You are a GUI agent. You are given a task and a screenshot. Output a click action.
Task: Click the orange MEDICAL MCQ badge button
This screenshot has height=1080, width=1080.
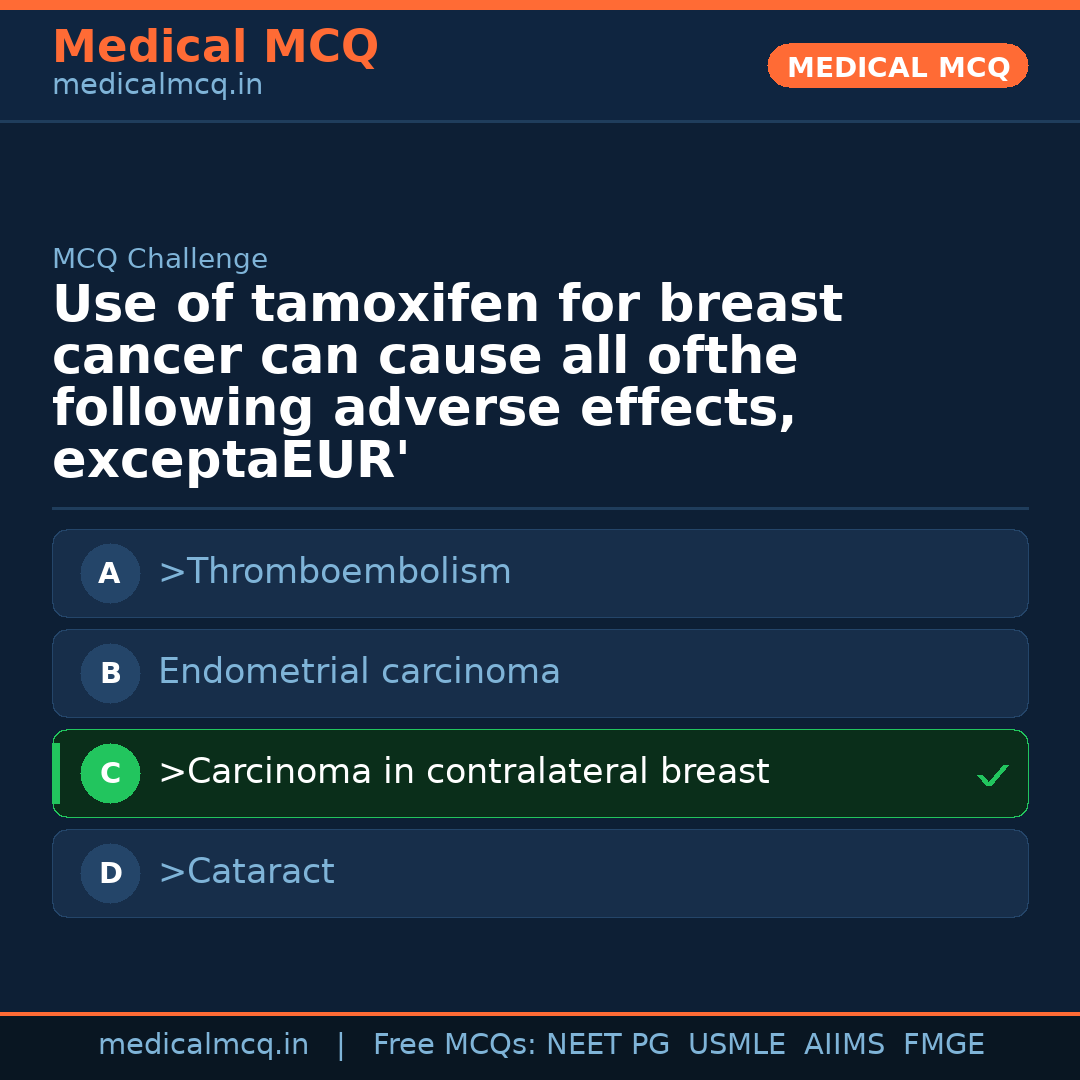coord(897,67)
